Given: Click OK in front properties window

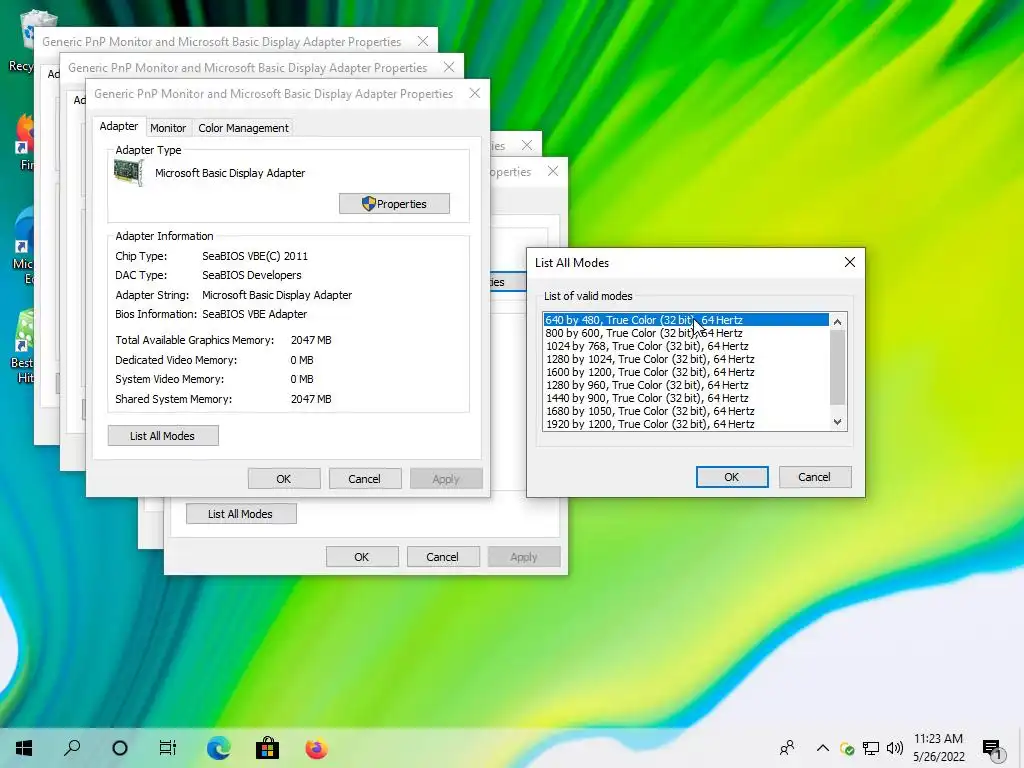Looking at the screenshot, I should pos(283,479).
